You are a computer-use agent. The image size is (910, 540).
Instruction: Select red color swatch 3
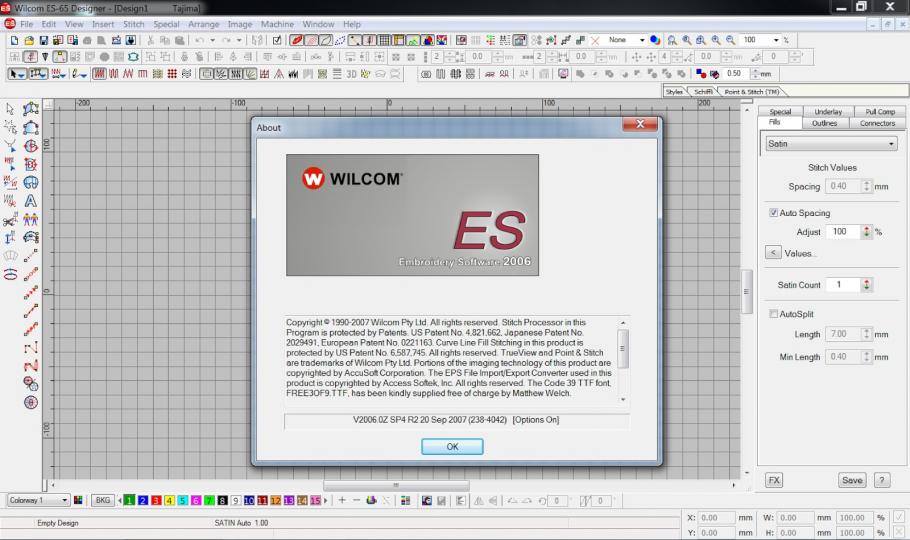pyautogui.click(x=156, y=500)
